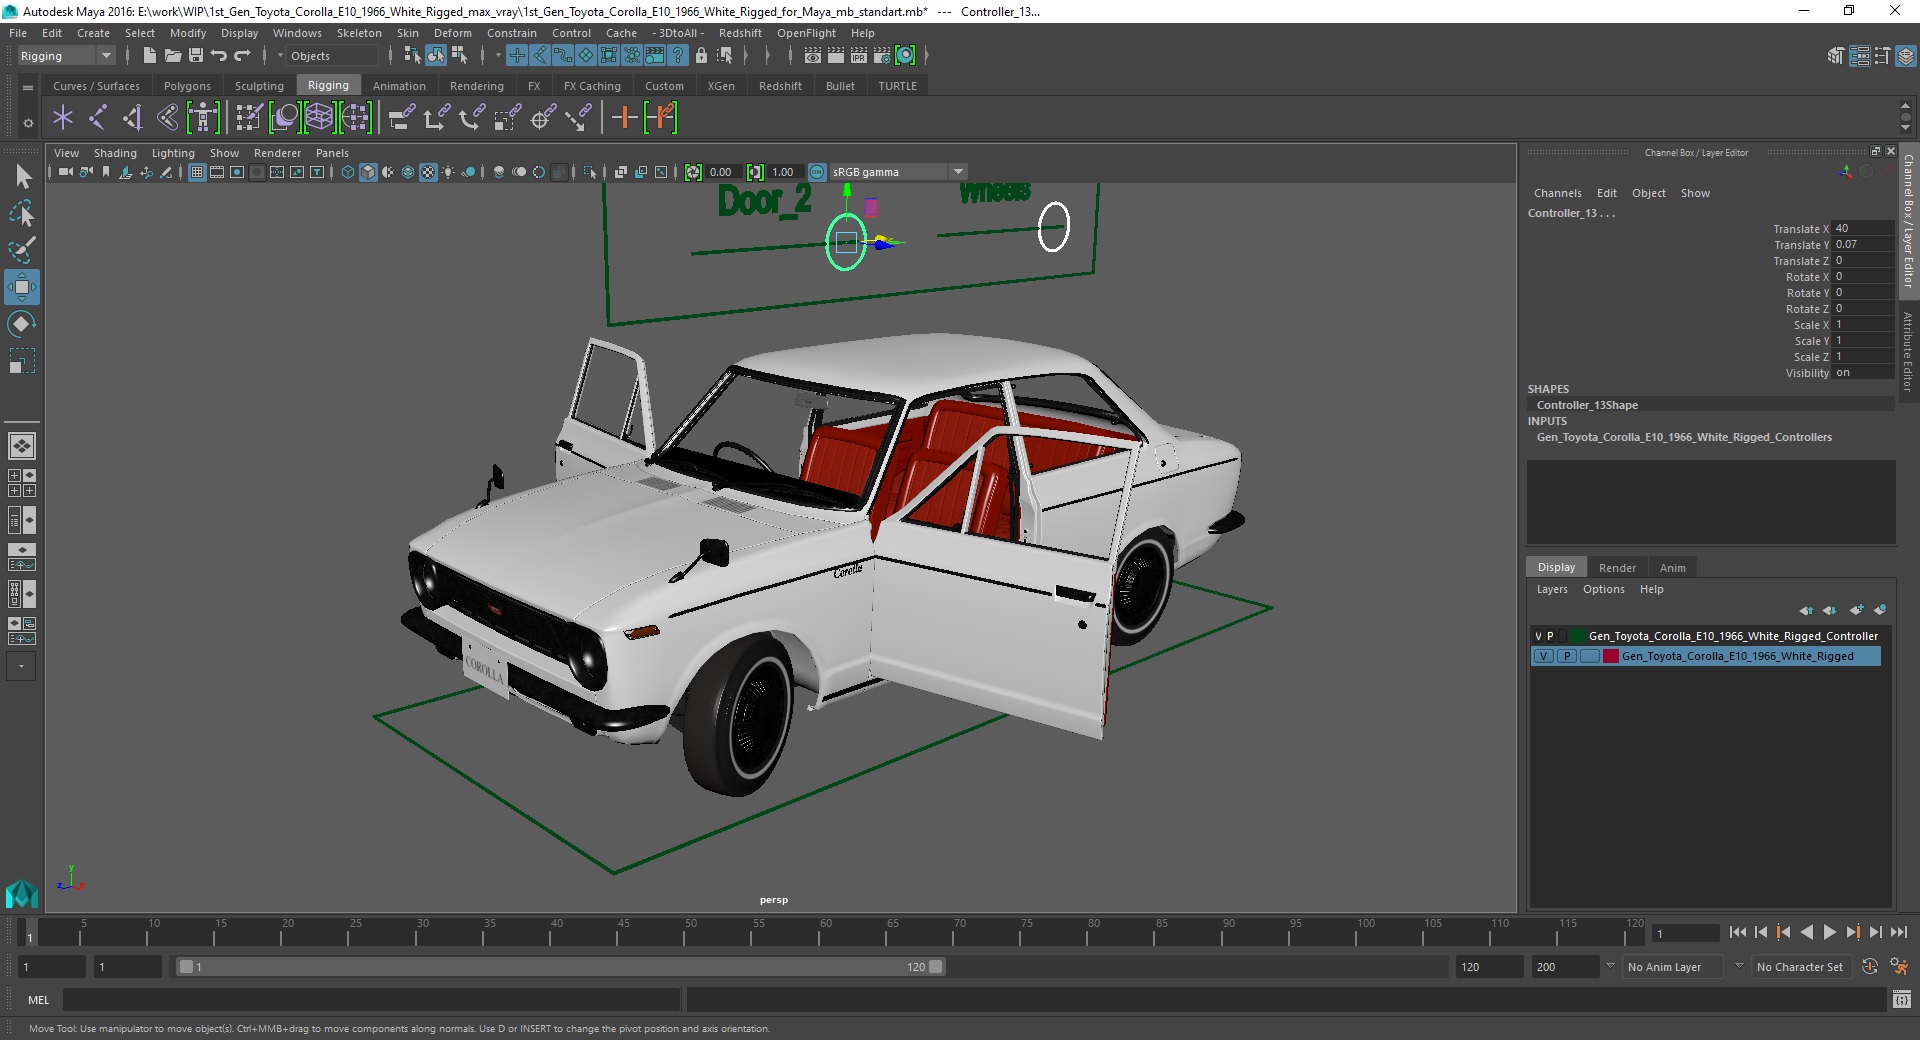Create layer from selected objects

1880,610
